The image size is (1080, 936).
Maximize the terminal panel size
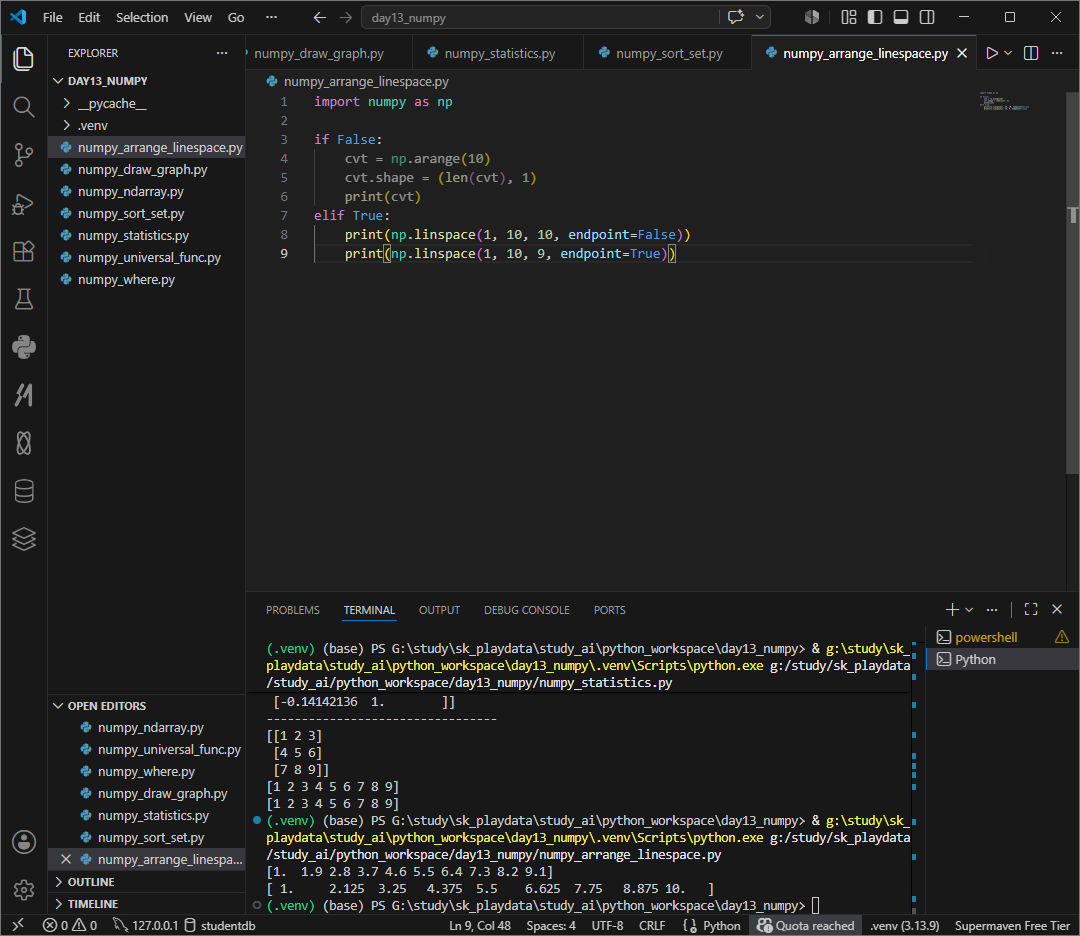pyautogui.click(x=1031, y=610)
